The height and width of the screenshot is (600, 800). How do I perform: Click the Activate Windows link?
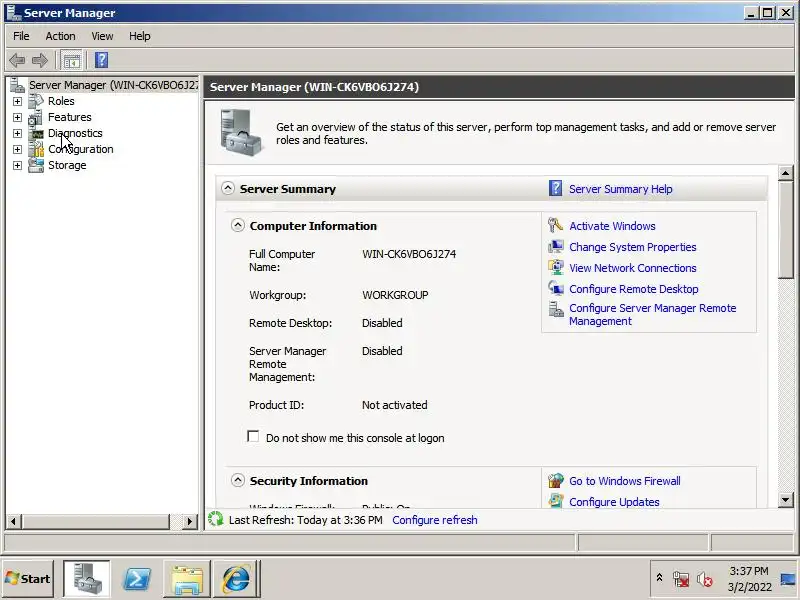pyautogui.click(x=612, y=226)
